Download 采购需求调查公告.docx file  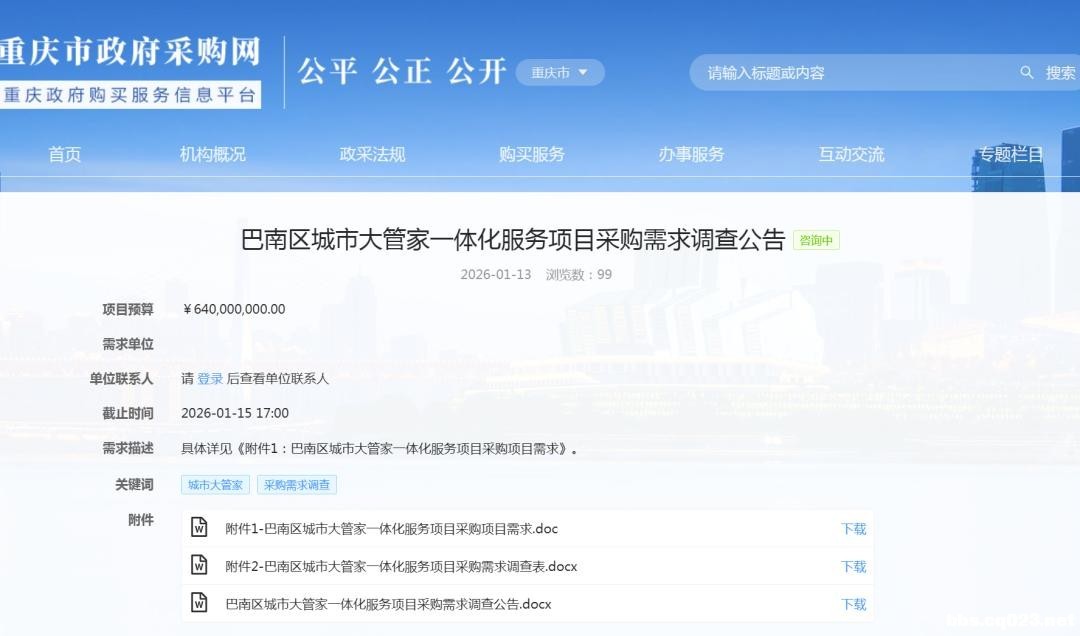pos(853,604)
